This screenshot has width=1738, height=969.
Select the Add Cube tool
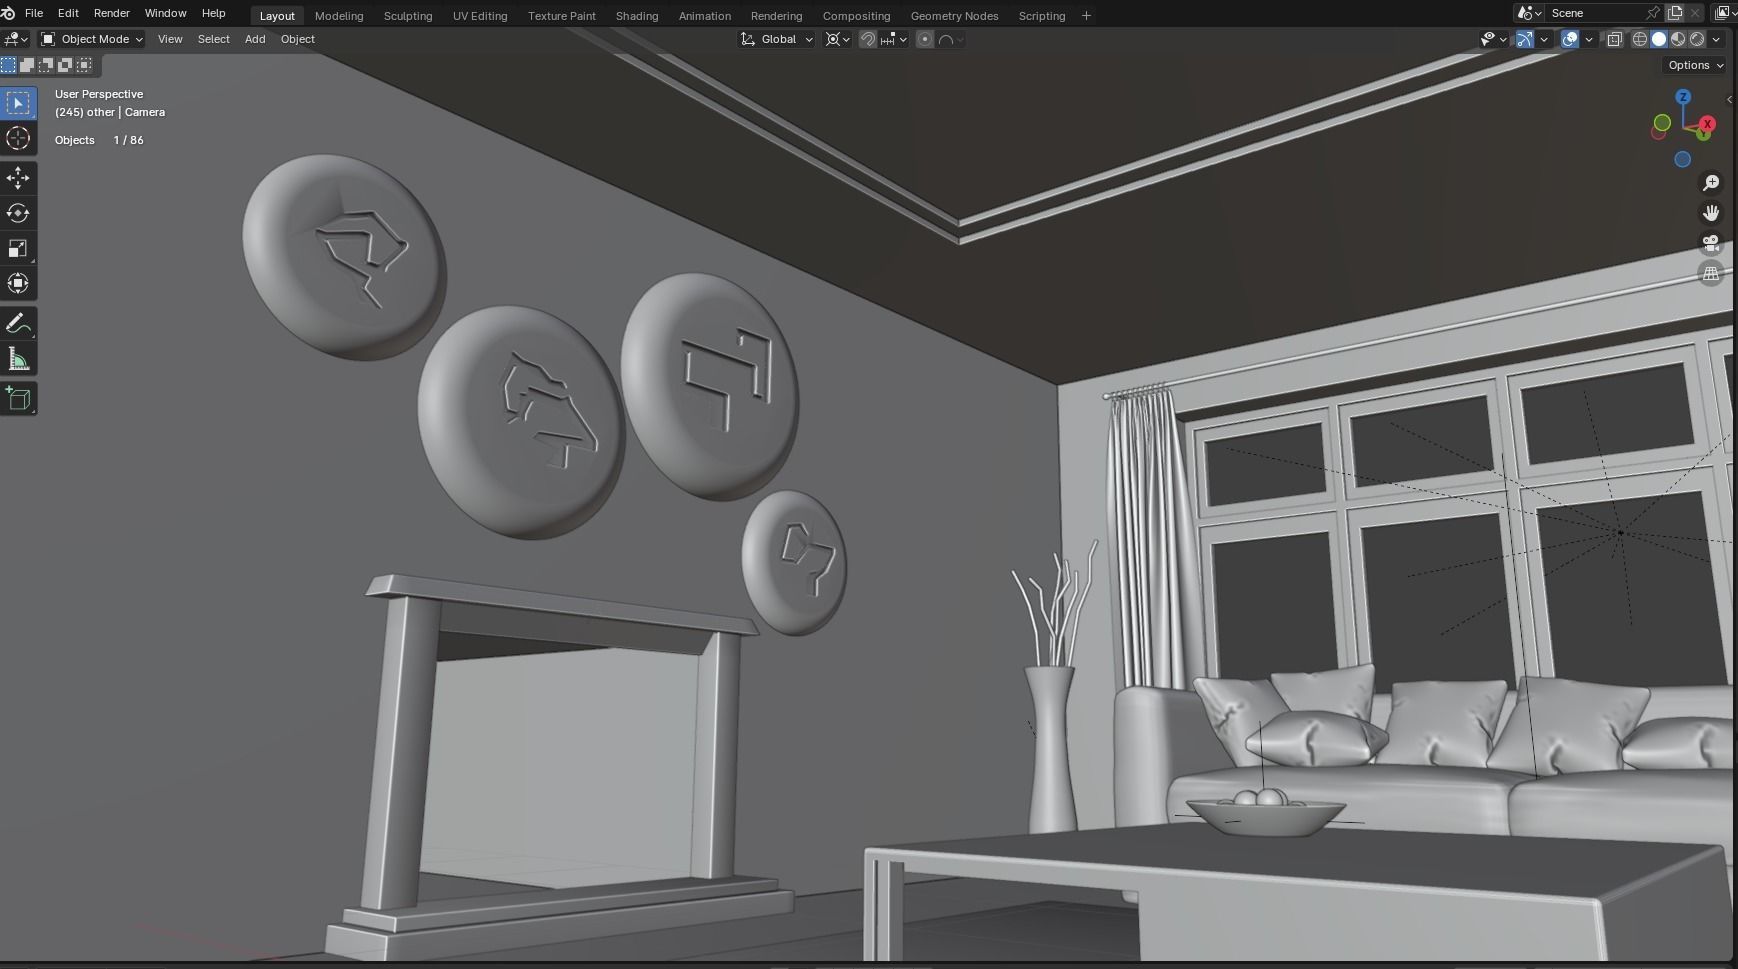click(x=18, y=398)
